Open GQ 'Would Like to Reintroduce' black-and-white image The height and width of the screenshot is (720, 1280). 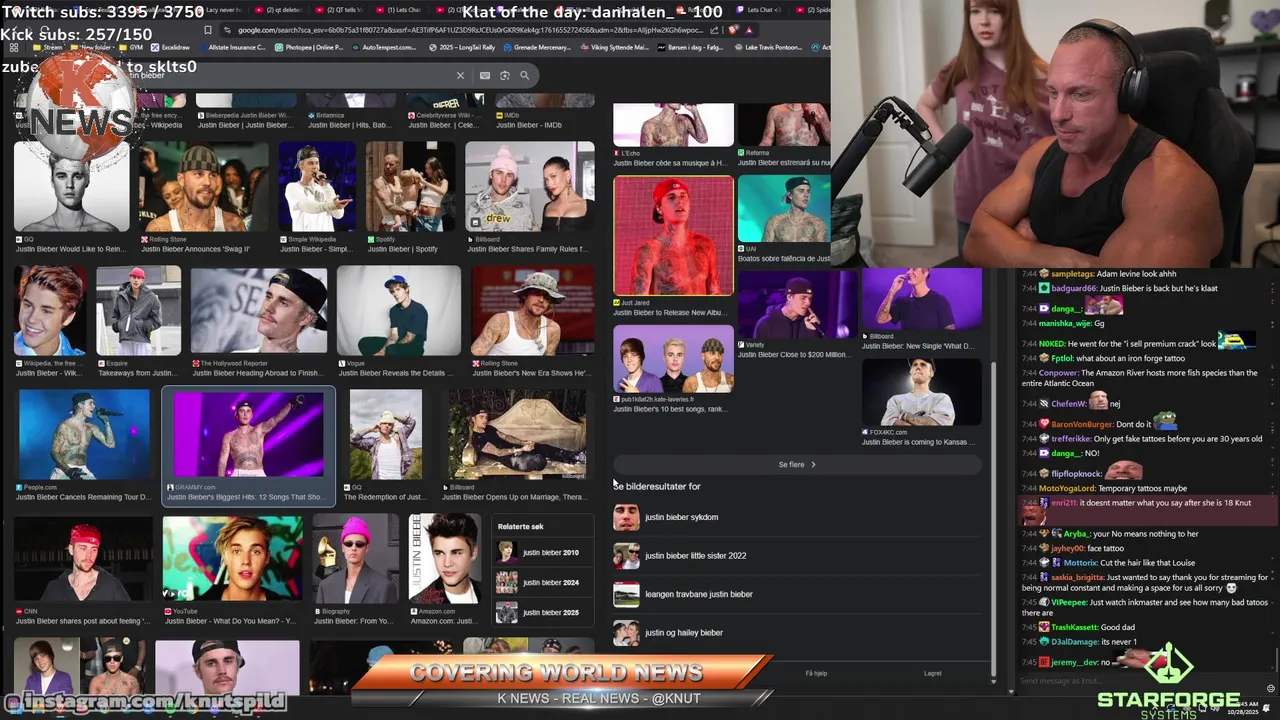coord(71,187)
